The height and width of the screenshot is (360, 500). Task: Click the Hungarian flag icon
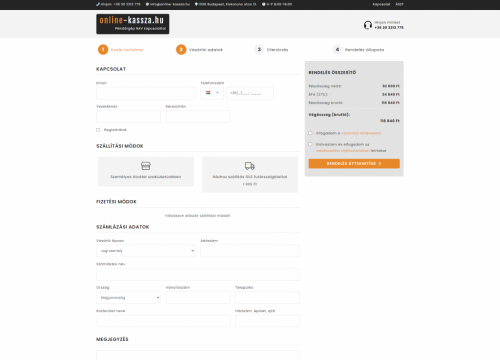[208, 93]
